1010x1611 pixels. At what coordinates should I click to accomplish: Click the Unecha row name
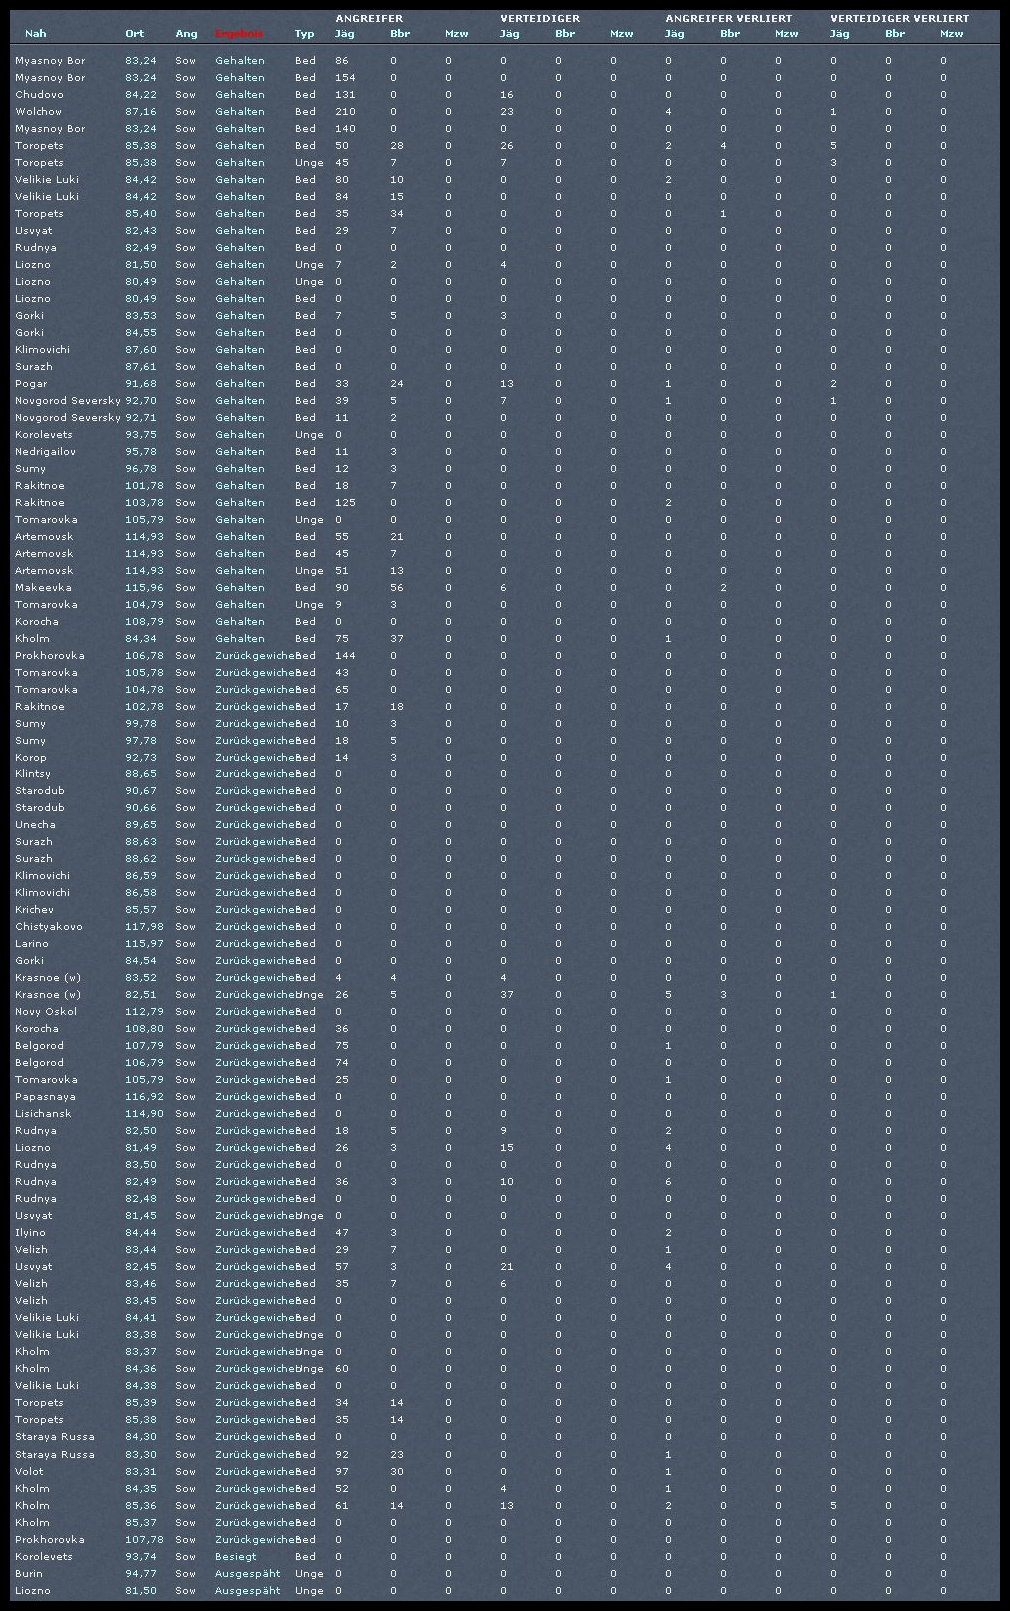(x=35, y=825)
